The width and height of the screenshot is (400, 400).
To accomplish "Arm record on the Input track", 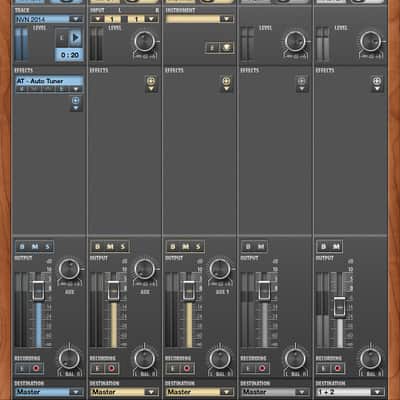I will 111,368.
